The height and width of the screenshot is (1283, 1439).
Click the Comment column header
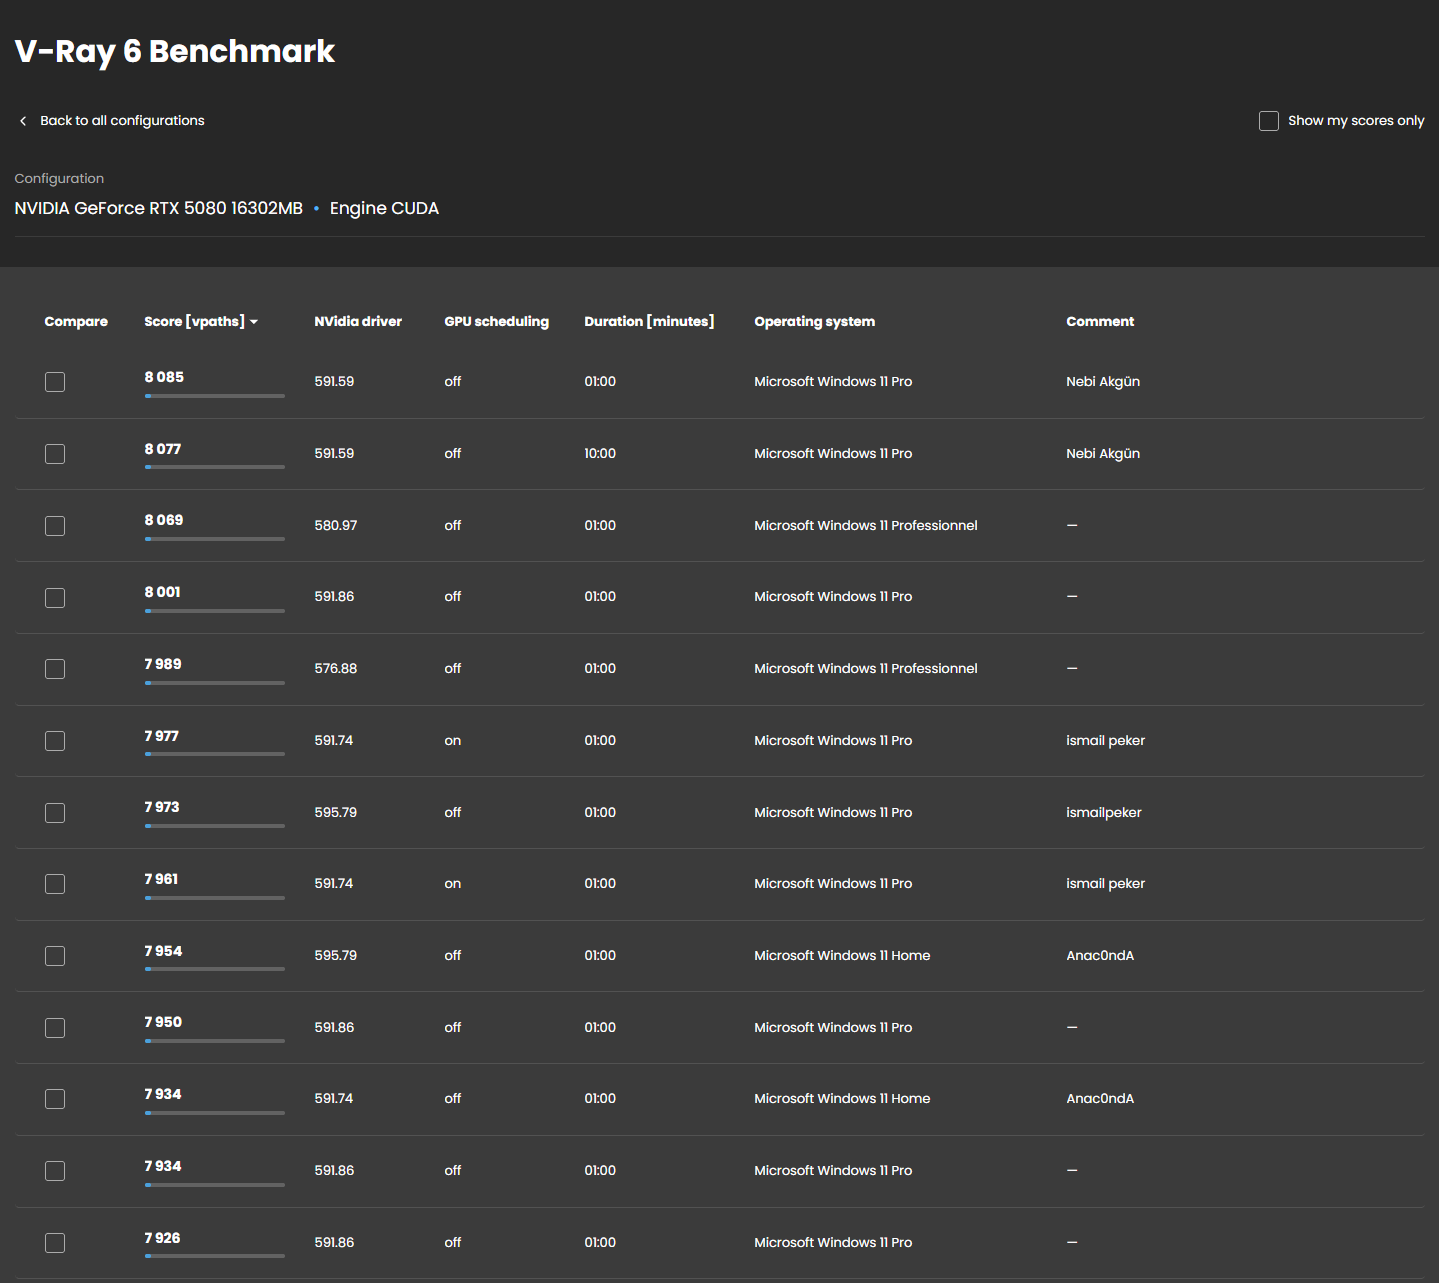click(x=1100, y=321)
